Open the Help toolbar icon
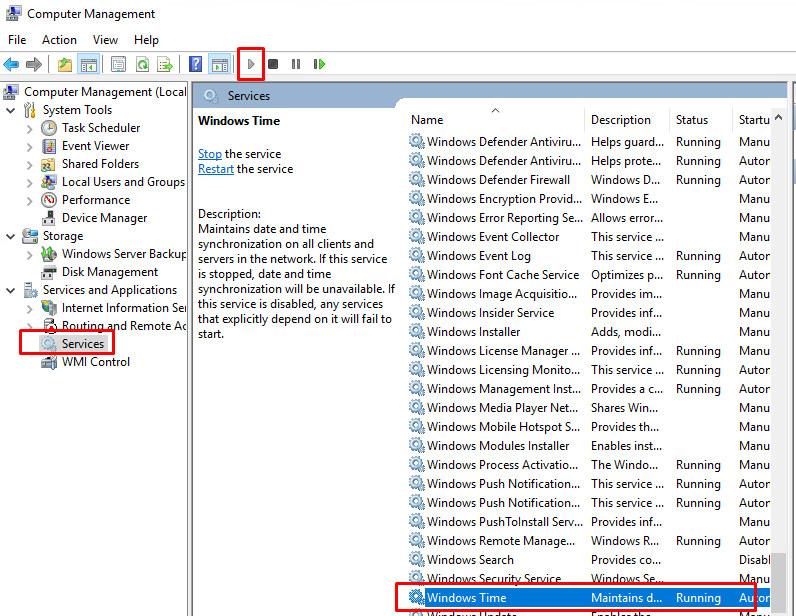The width and height of the screenshot is (796, 616). point(195,64)
